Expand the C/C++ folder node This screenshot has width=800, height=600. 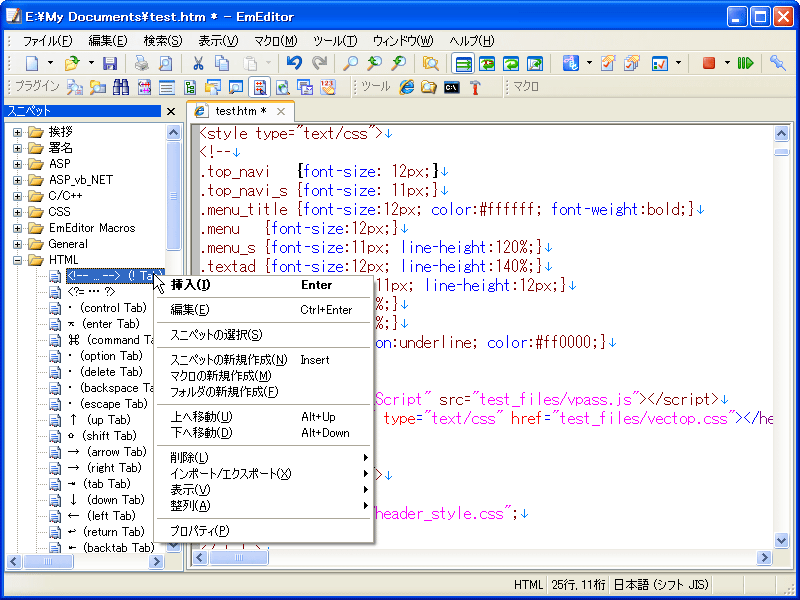click(18, 196)
